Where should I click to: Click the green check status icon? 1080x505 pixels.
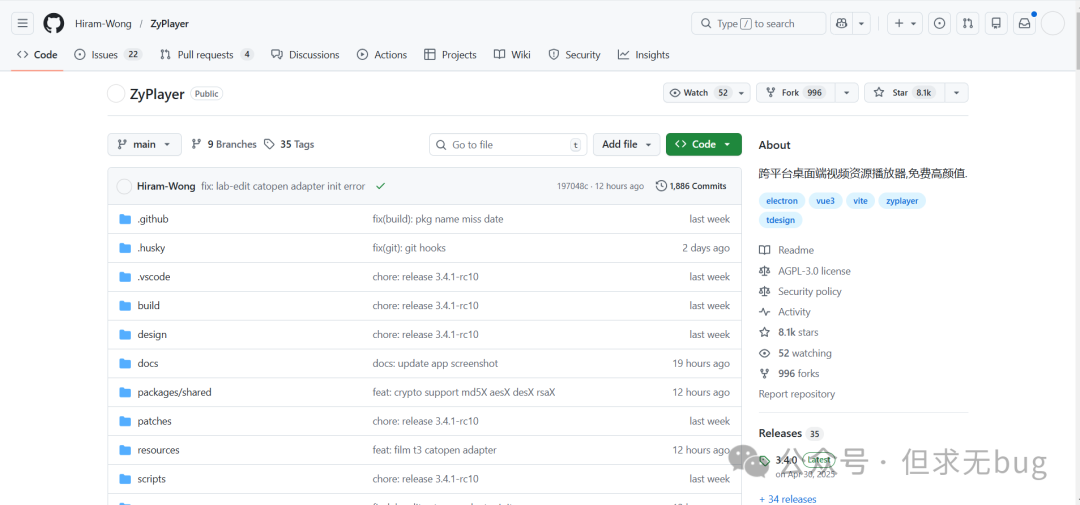(380, 186)
